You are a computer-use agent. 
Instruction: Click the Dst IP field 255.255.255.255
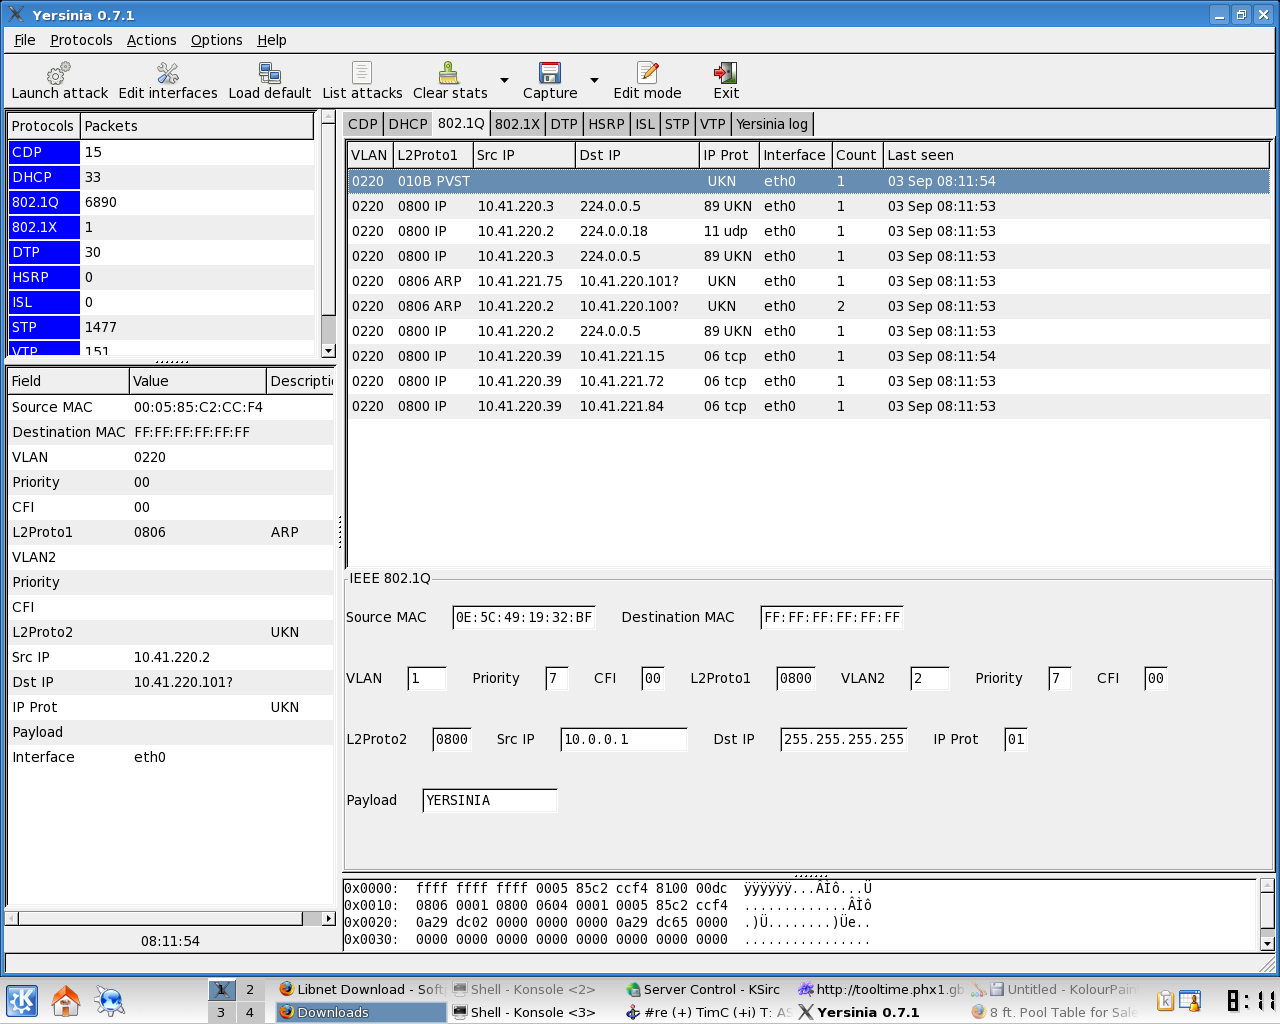[x=844, y=740]
